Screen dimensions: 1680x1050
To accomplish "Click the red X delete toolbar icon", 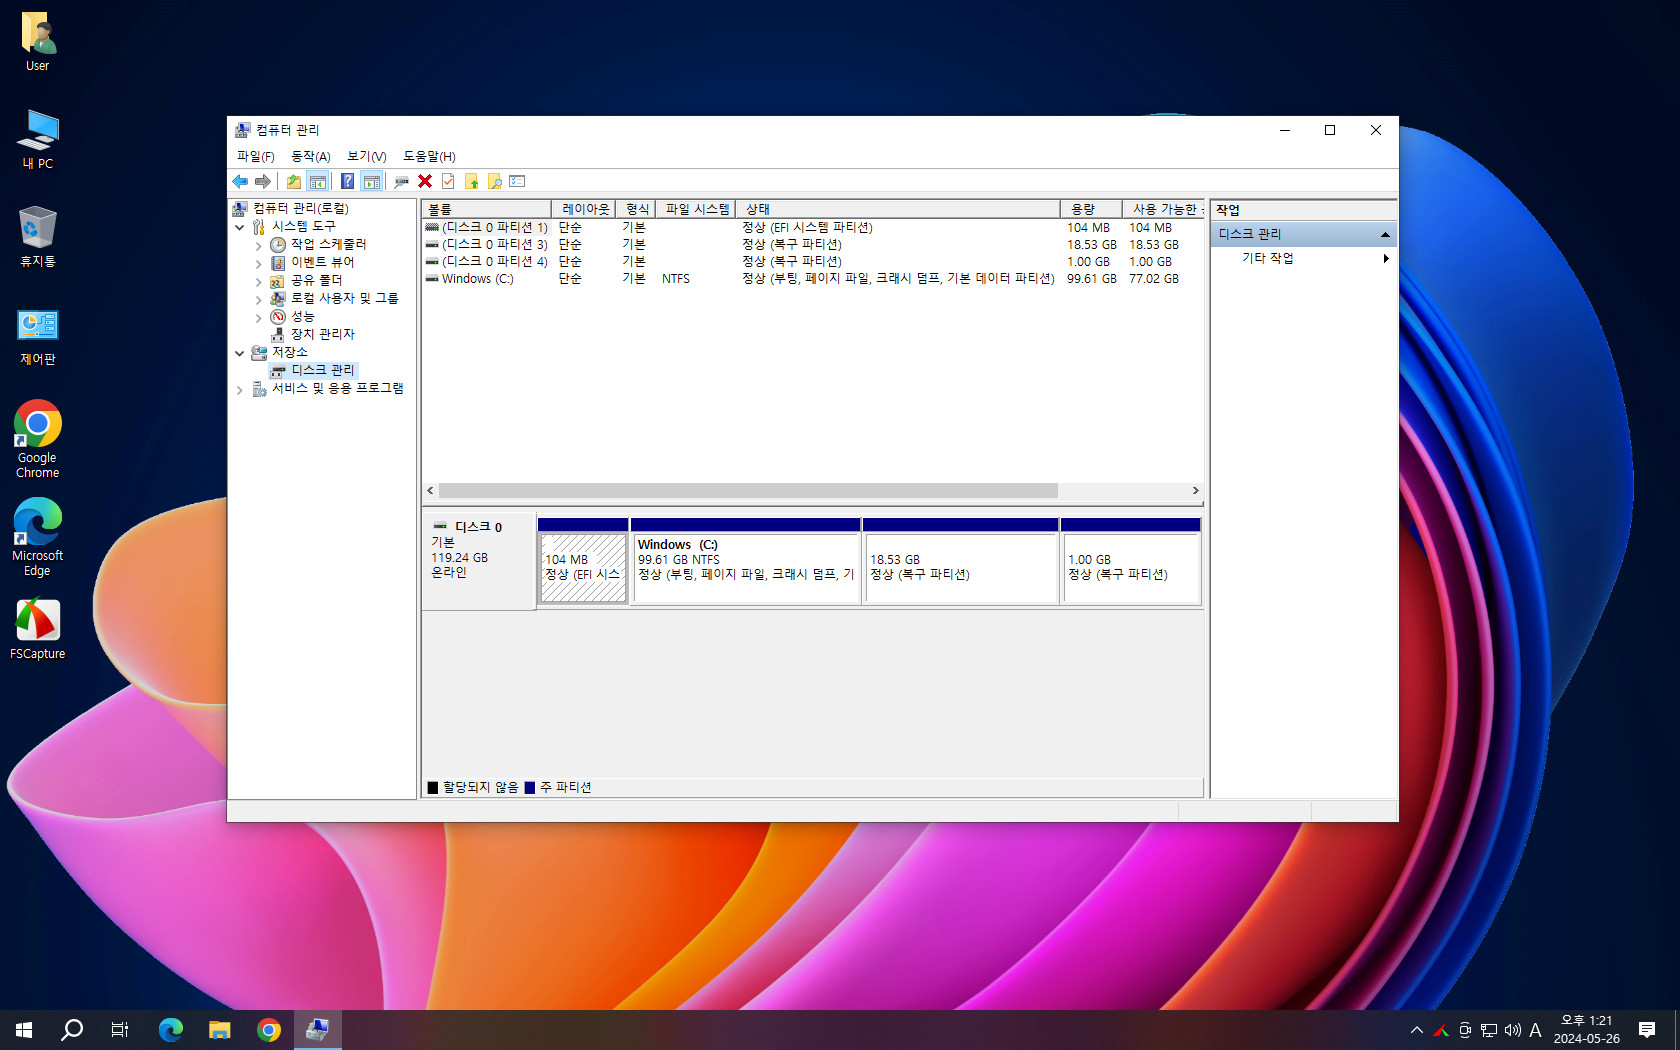I will (x=425, y=181).
